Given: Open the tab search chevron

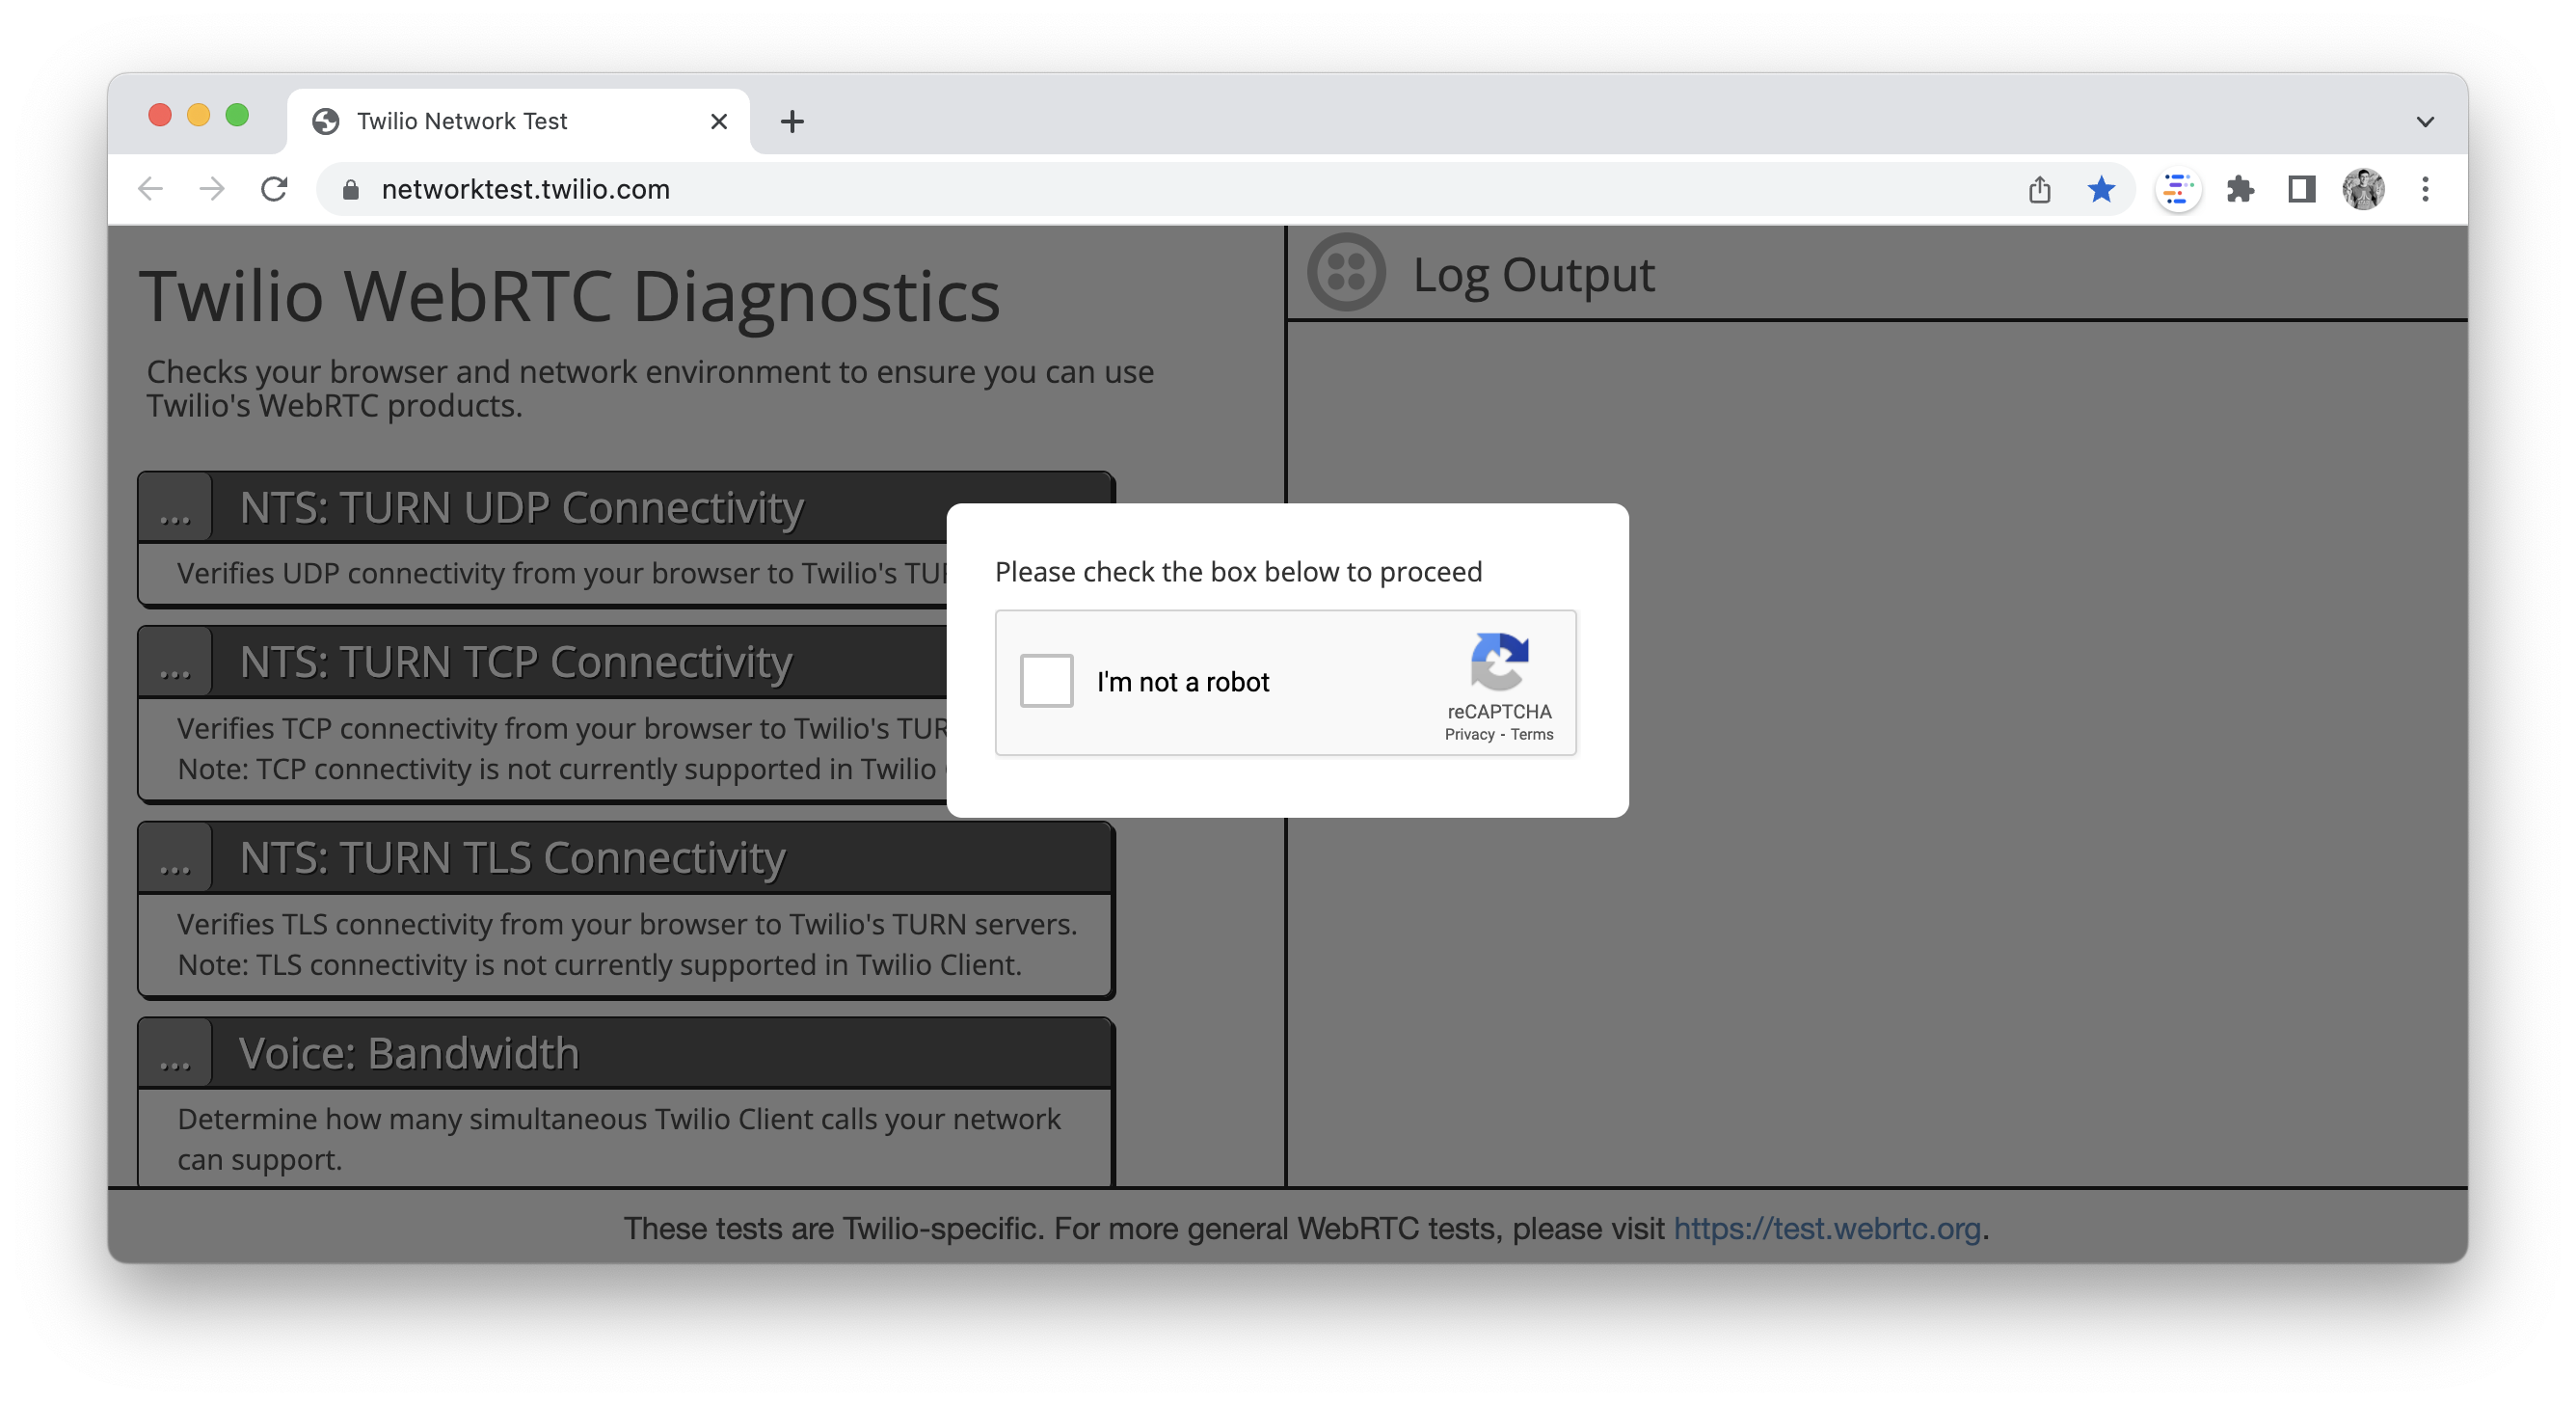Looking at the screenshot, I should click(x=2424, y=121).
